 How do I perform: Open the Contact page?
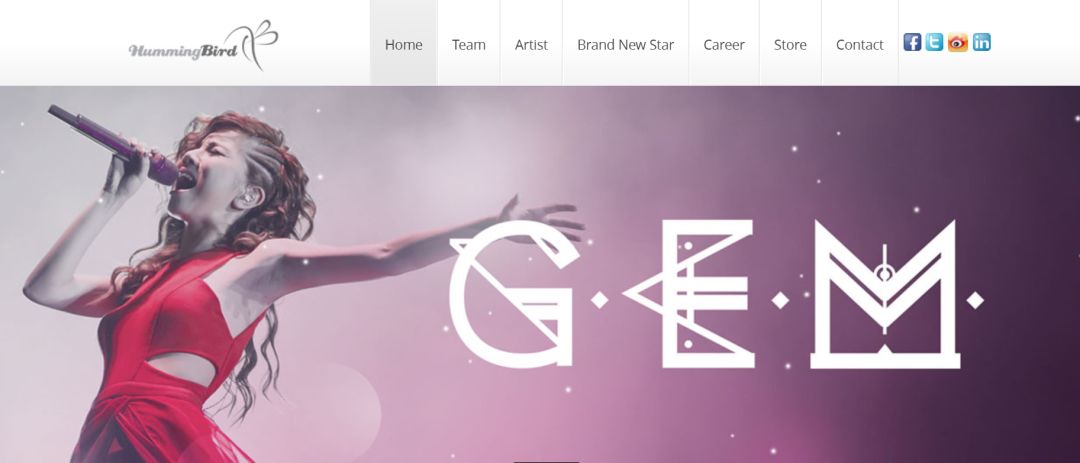pos(860,43)
